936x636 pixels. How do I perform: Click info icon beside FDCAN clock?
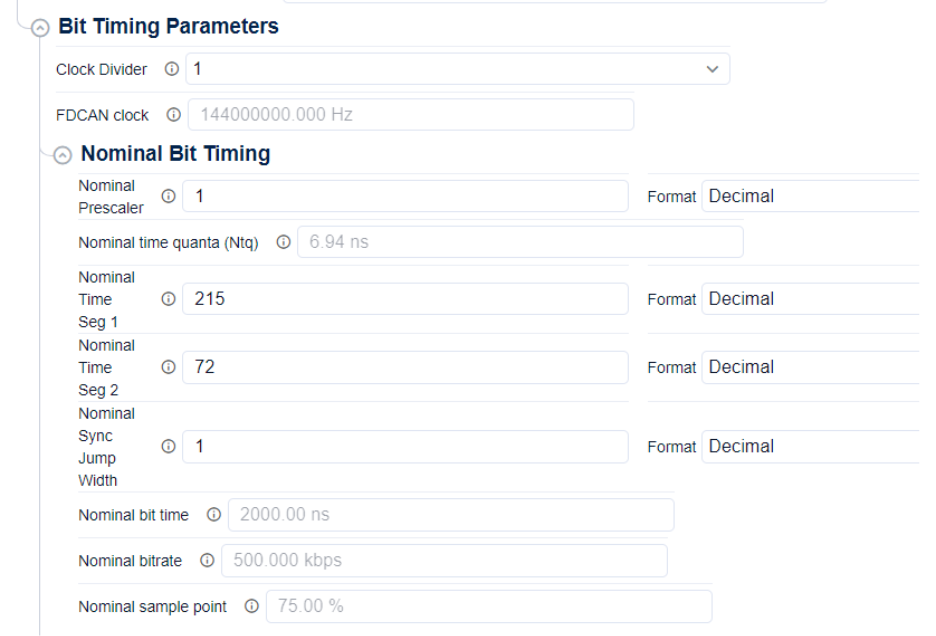175,115
